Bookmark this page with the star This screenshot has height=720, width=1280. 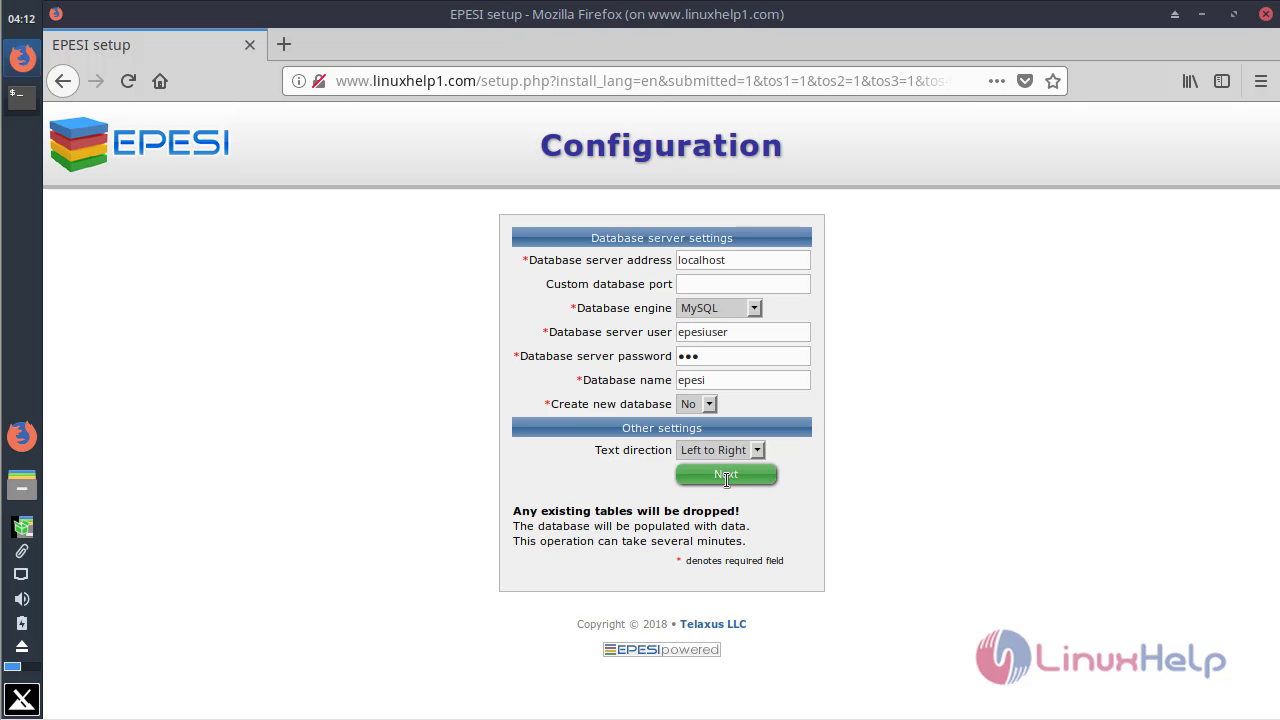[1053, 81]
